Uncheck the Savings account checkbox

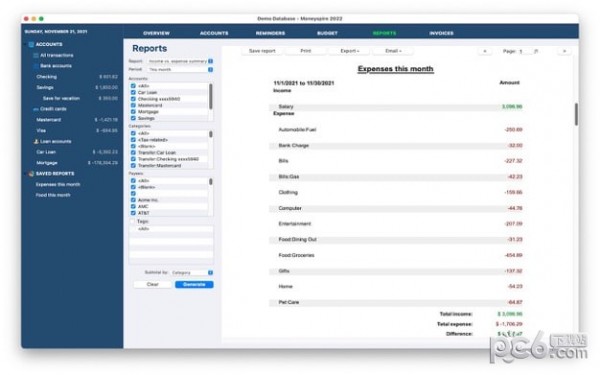[x=133, y=118]
